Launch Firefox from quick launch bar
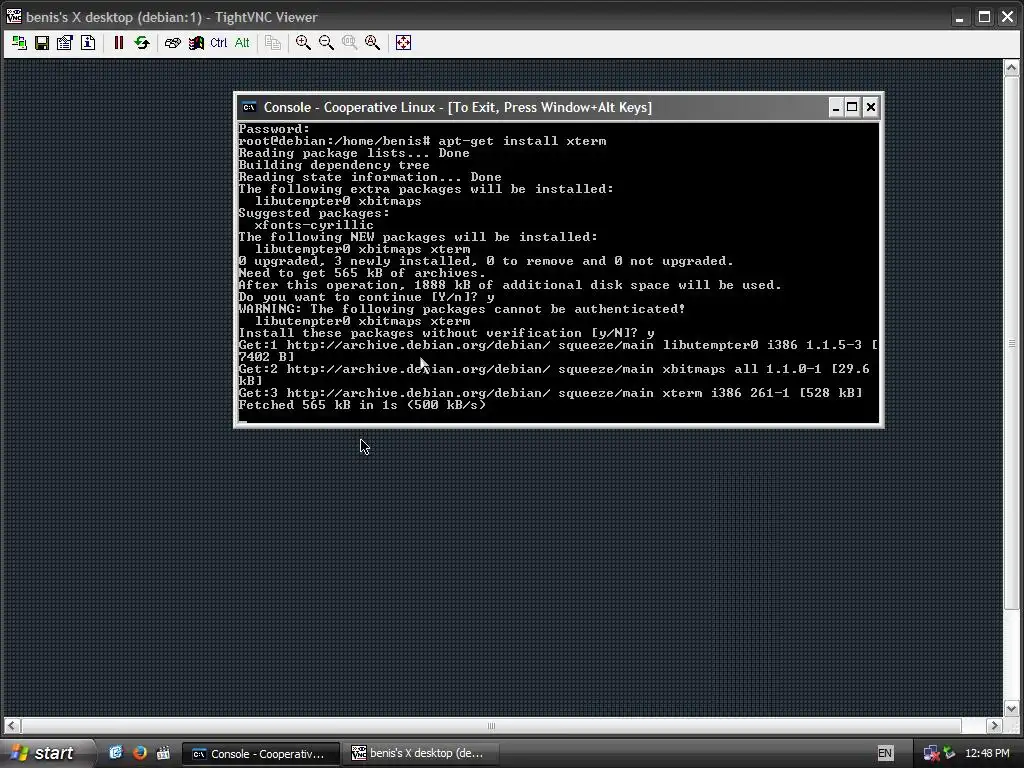1024x768 pixels. 139,753
